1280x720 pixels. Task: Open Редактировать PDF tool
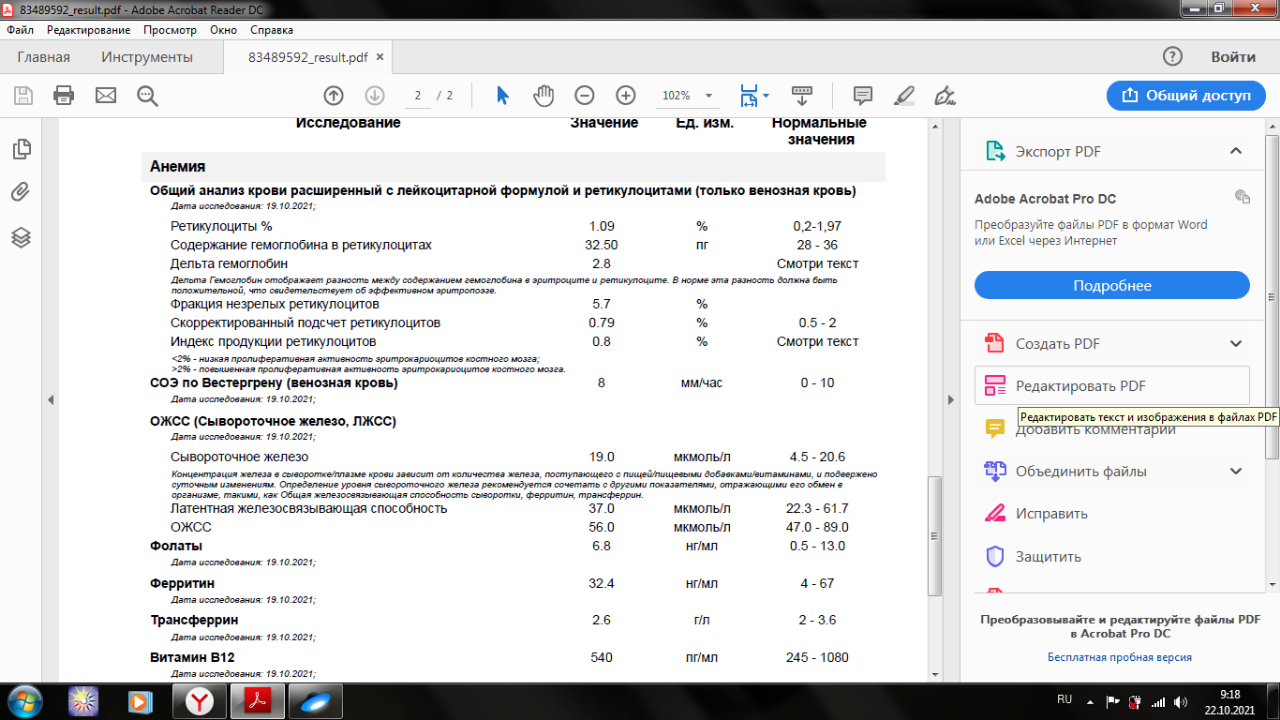[1112, 386]
